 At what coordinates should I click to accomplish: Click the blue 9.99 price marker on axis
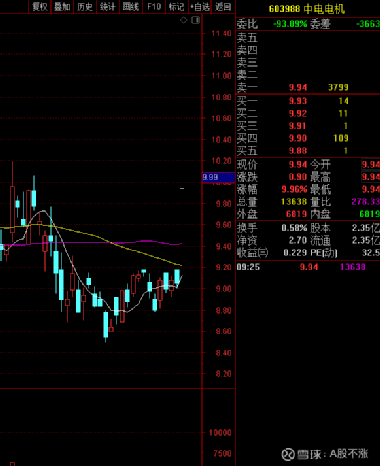coord(219,177)
